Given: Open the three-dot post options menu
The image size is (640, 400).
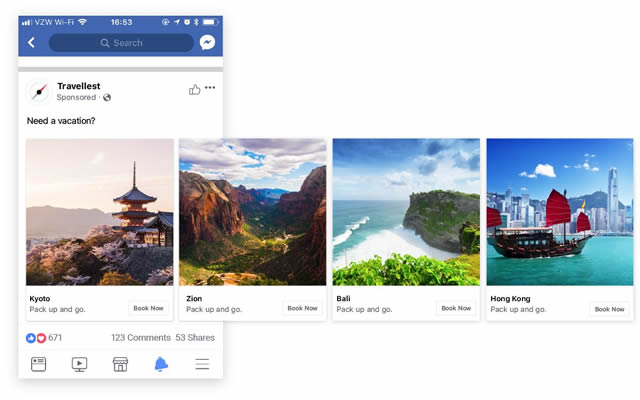Looking at the screenshot, I should point(210,88).
